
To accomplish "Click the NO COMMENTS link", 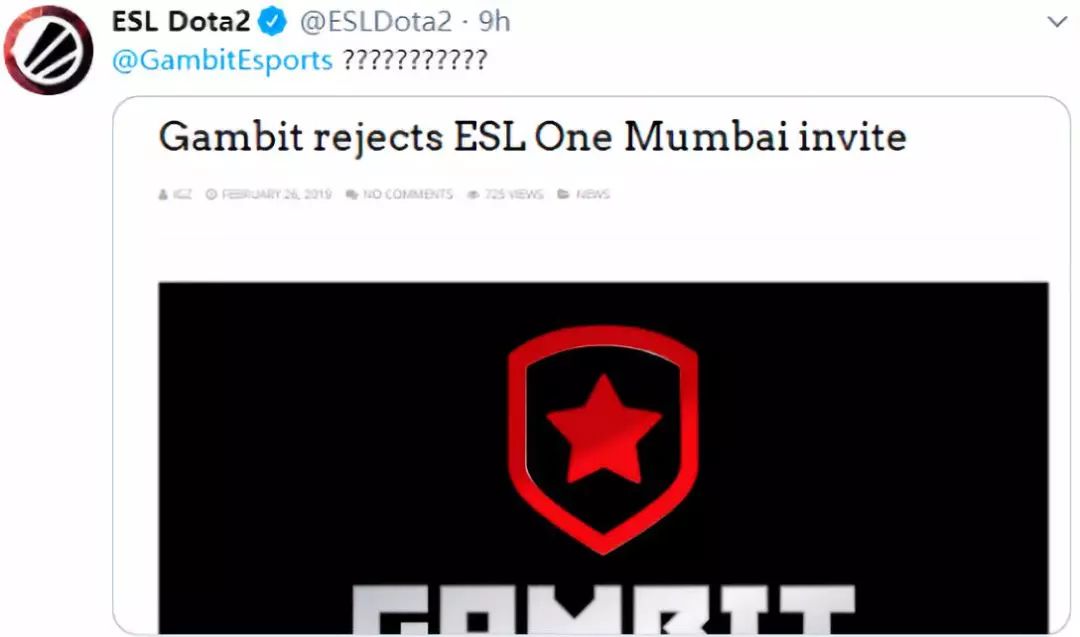I will coord(408,195).
